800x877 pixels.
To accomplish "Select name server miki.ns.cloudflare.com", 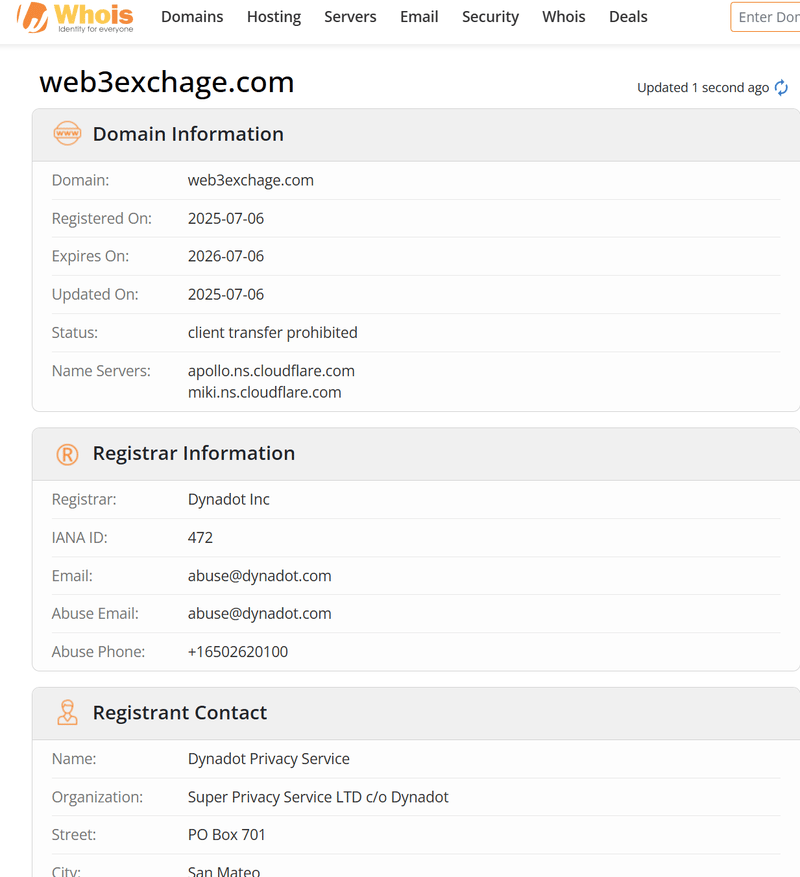I will (x=265, y=392).
